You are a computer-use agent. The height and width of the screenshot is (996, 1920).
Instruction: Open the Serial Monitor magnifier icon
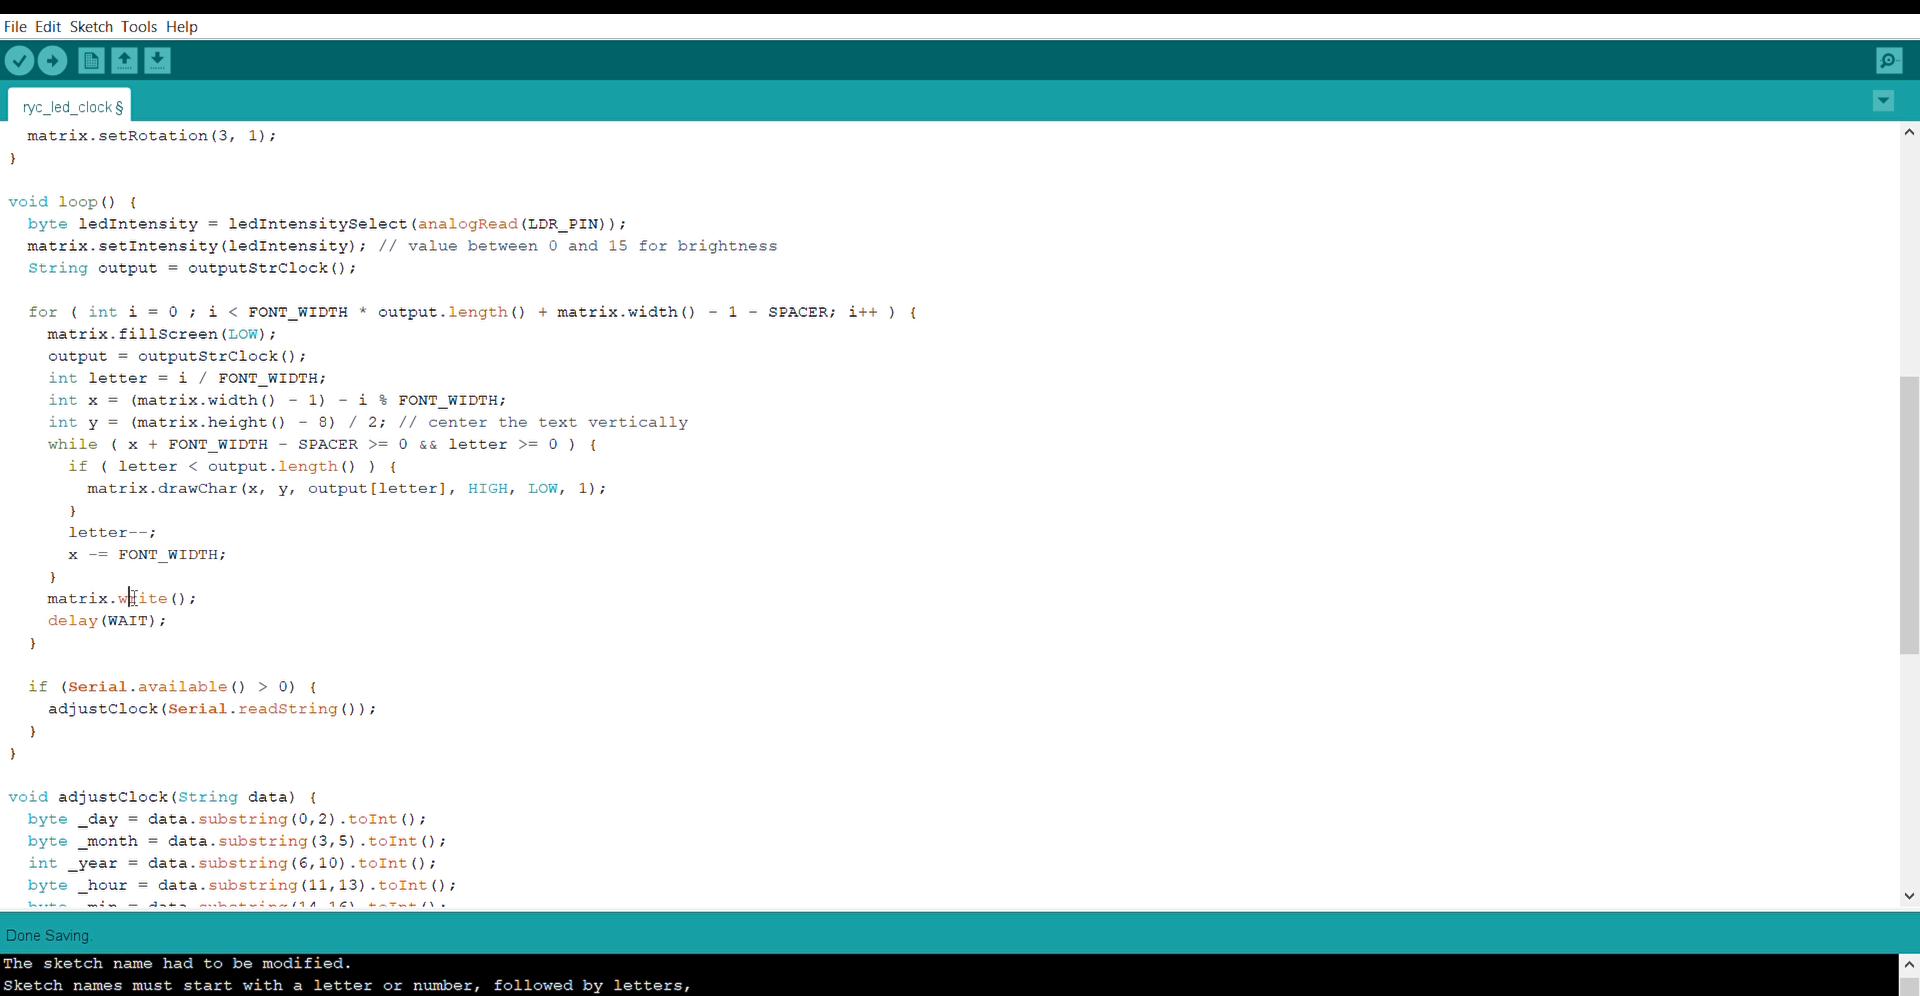tap(1889, 61)
